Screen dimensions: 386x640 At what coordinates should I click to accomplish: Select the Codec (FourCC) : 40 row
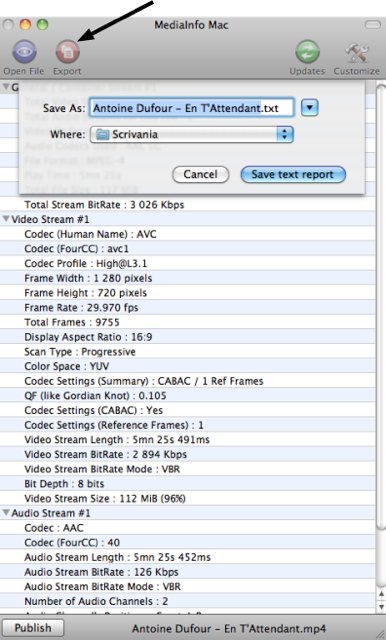(187, 542)
